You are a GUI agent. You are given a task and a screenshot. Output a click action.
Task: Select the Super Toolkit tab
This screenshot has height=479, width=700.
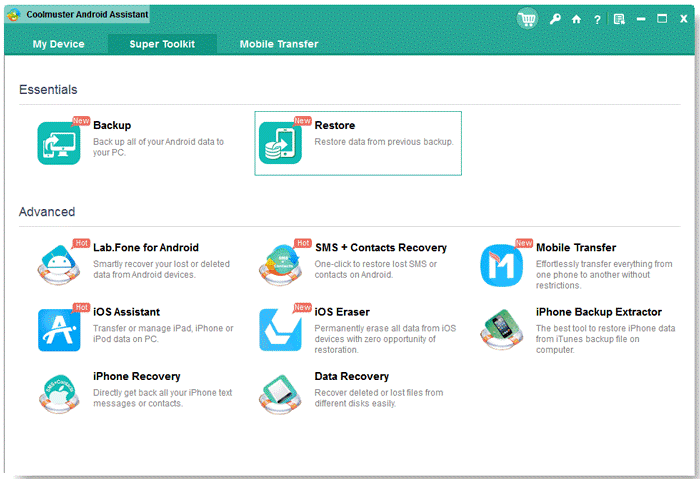tap(160, 44)
